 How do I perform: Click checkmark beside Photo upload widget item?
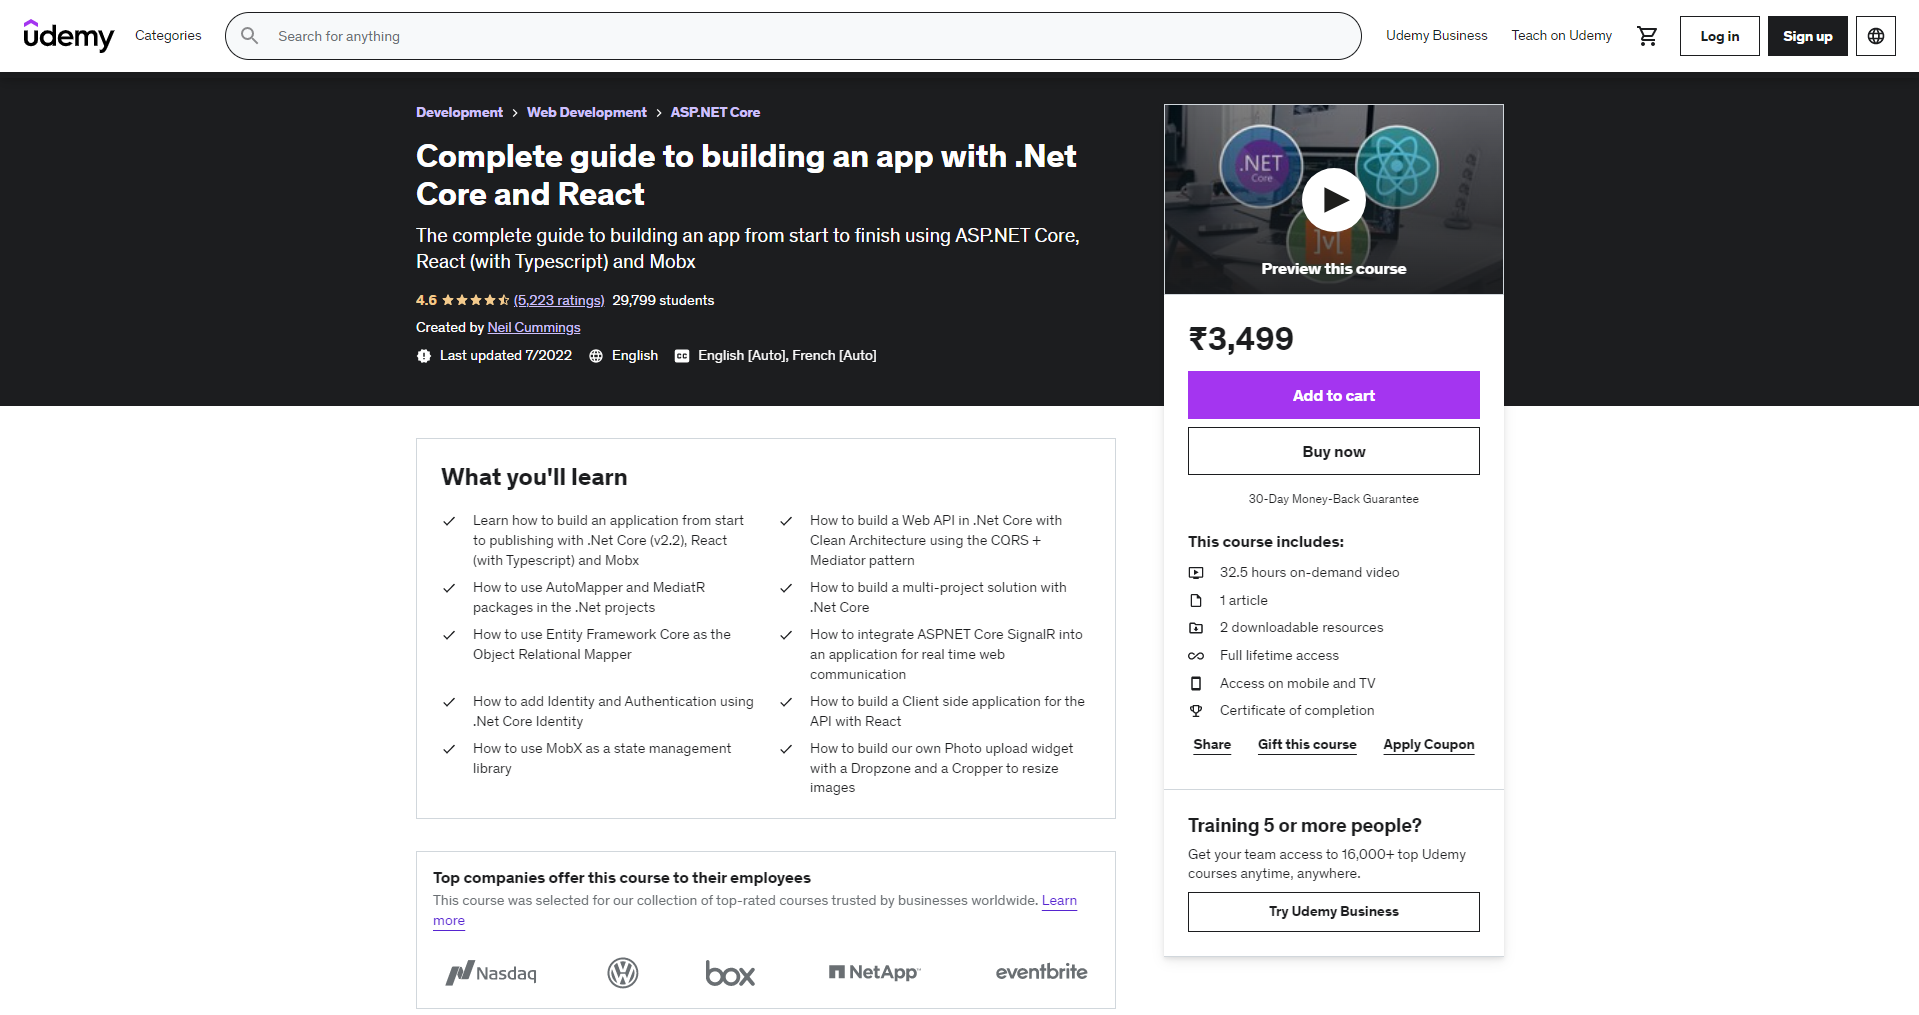point(786,749)
